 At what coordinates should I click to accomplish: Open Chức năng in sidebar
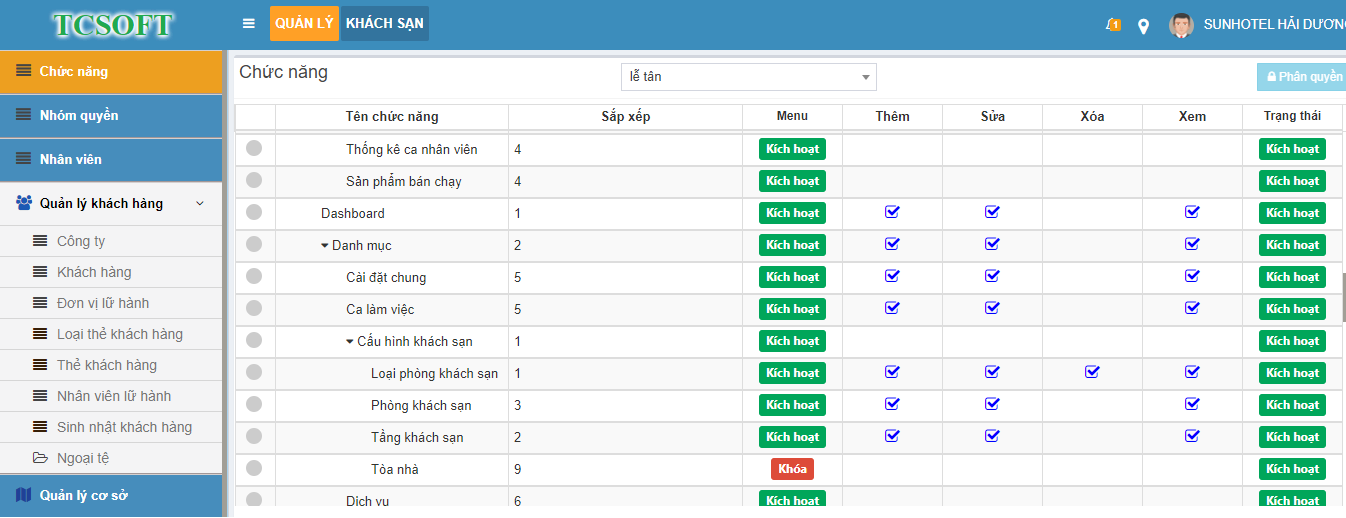(x=111, y=72)
